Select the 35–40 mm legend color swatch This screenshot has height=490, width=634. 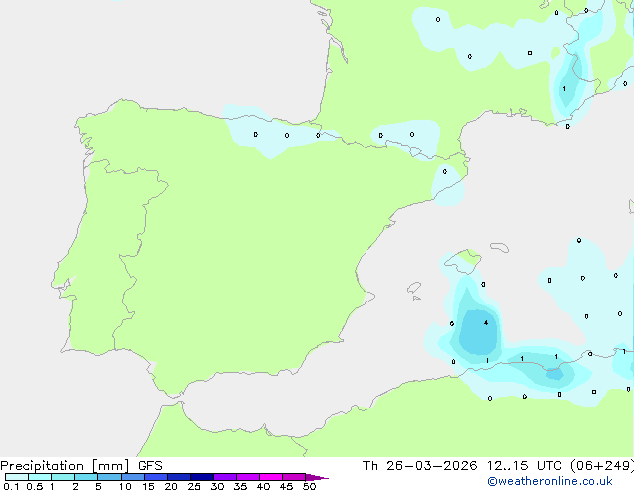coord(248,477)
